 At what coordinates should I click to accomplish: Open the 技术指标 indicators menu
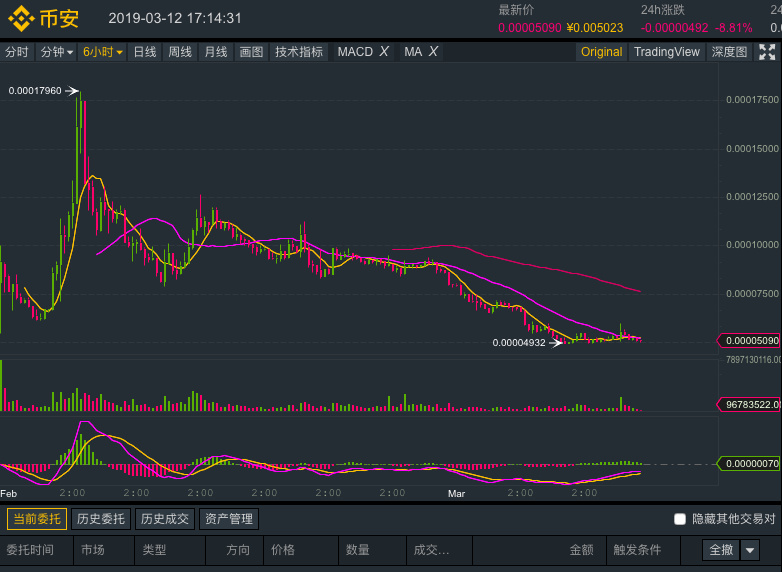click(299, 52)
